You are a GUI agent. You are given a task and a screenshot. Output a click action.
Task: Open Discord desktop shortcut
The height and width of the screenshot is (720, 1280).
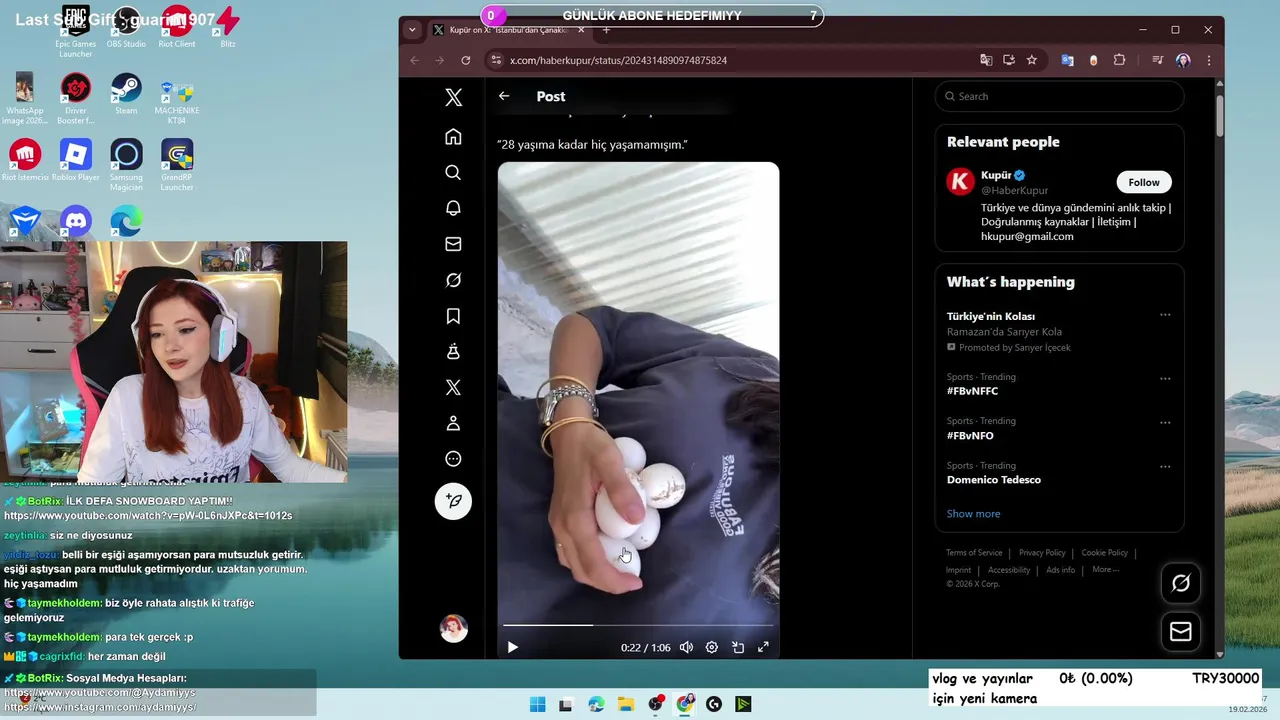tap(76, 221)
